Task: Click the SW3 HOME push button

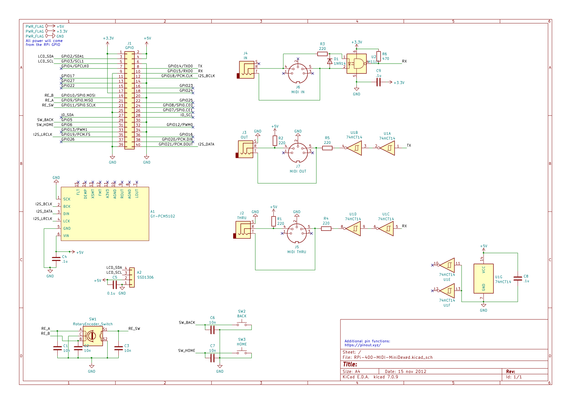Action: [242, 351]
